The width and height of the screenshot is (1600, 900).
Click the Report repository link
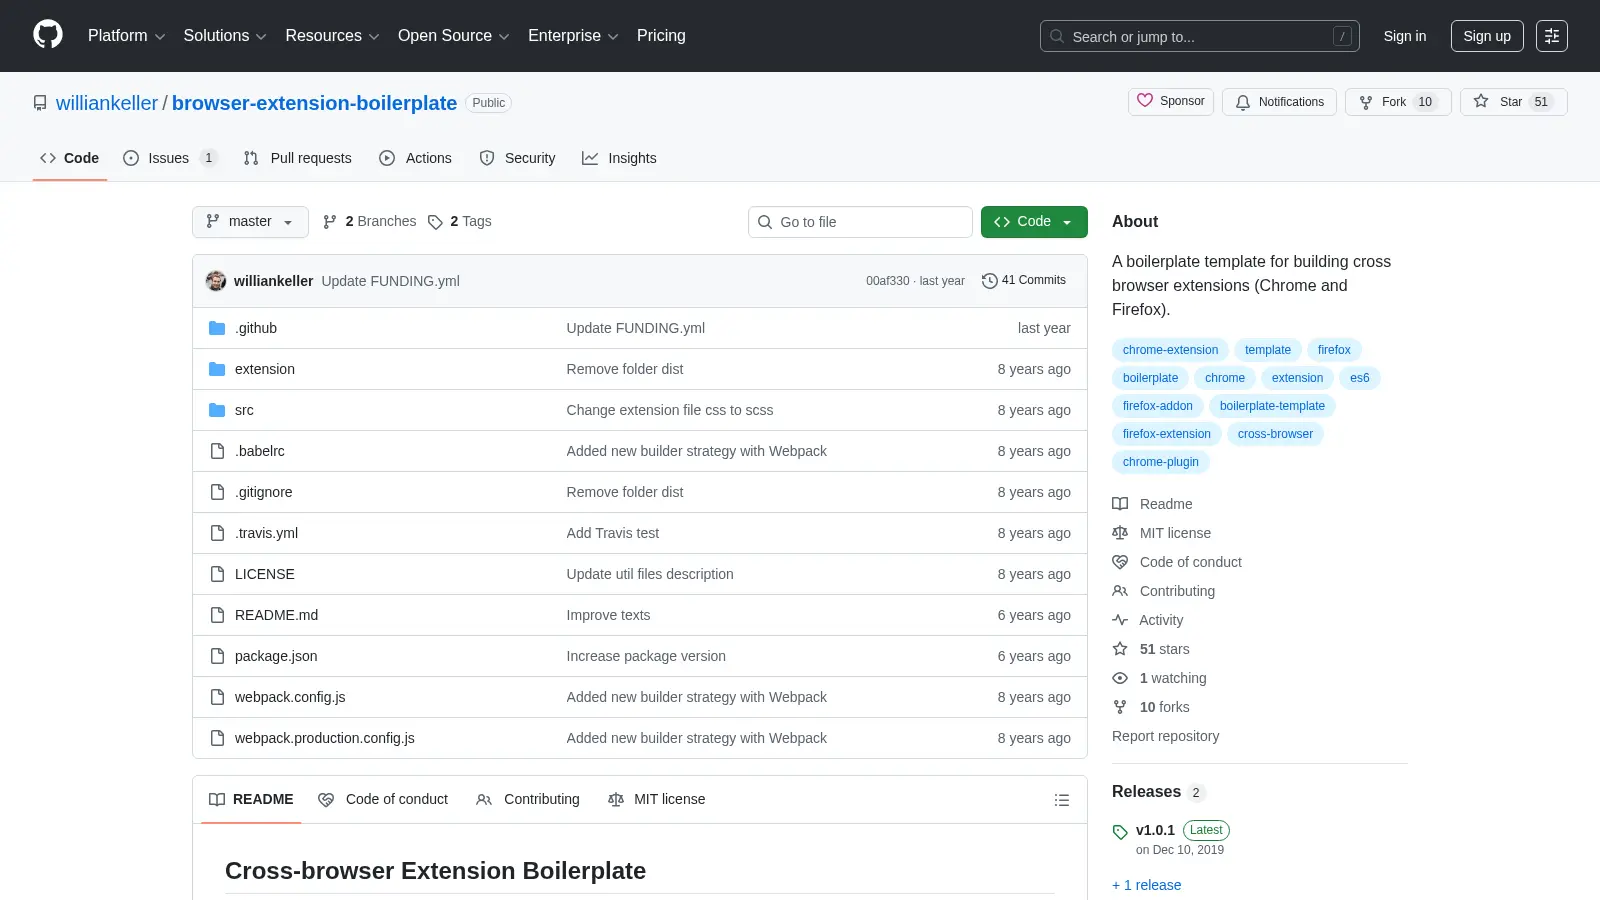point(1166,736)
